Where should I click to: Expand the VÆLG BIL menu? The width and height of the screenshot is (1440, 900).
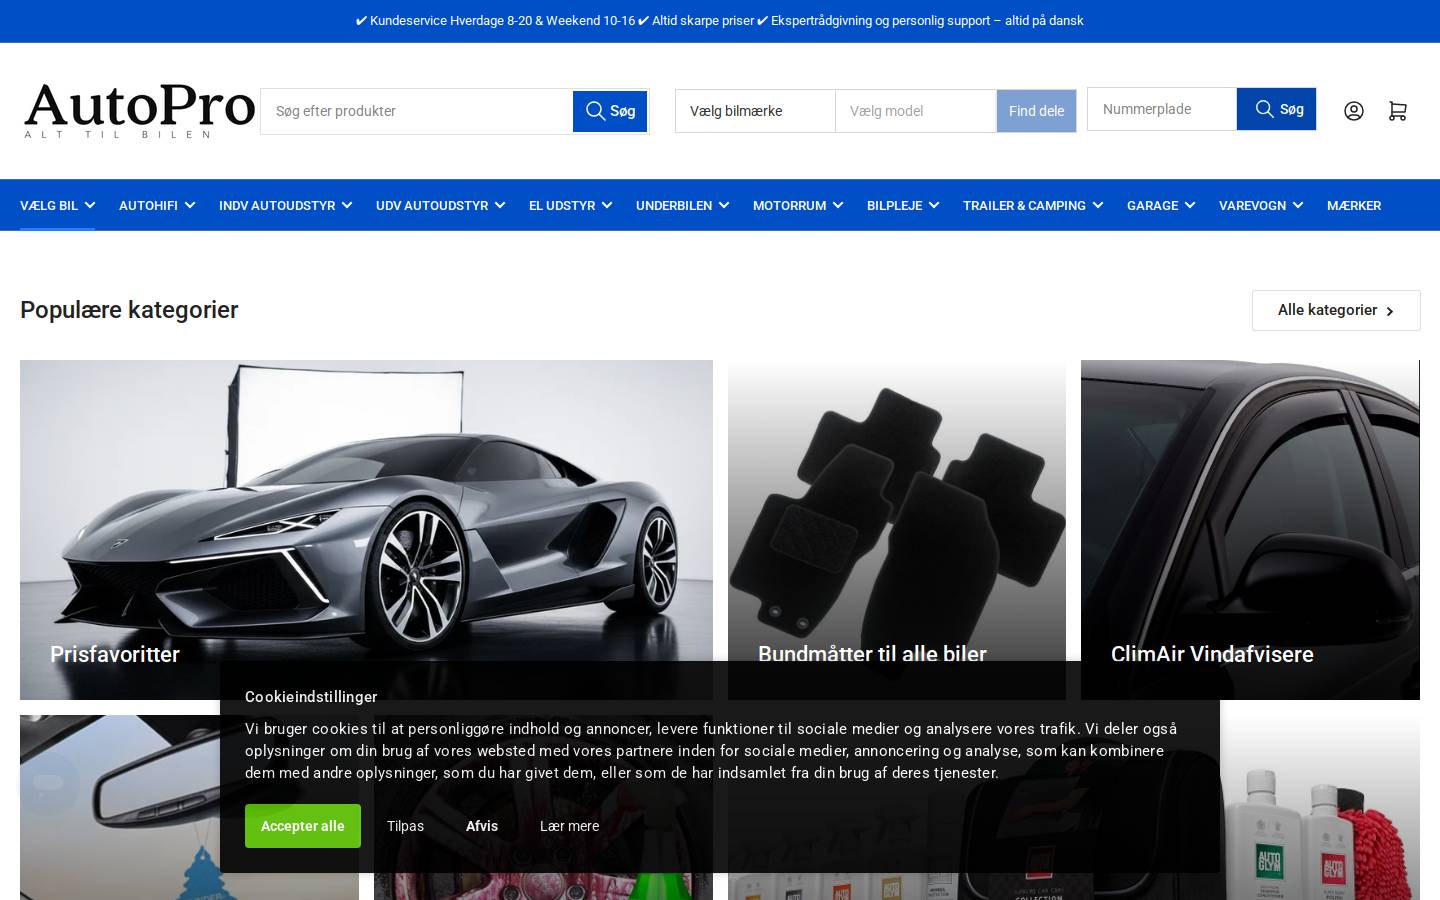[57, 205]
